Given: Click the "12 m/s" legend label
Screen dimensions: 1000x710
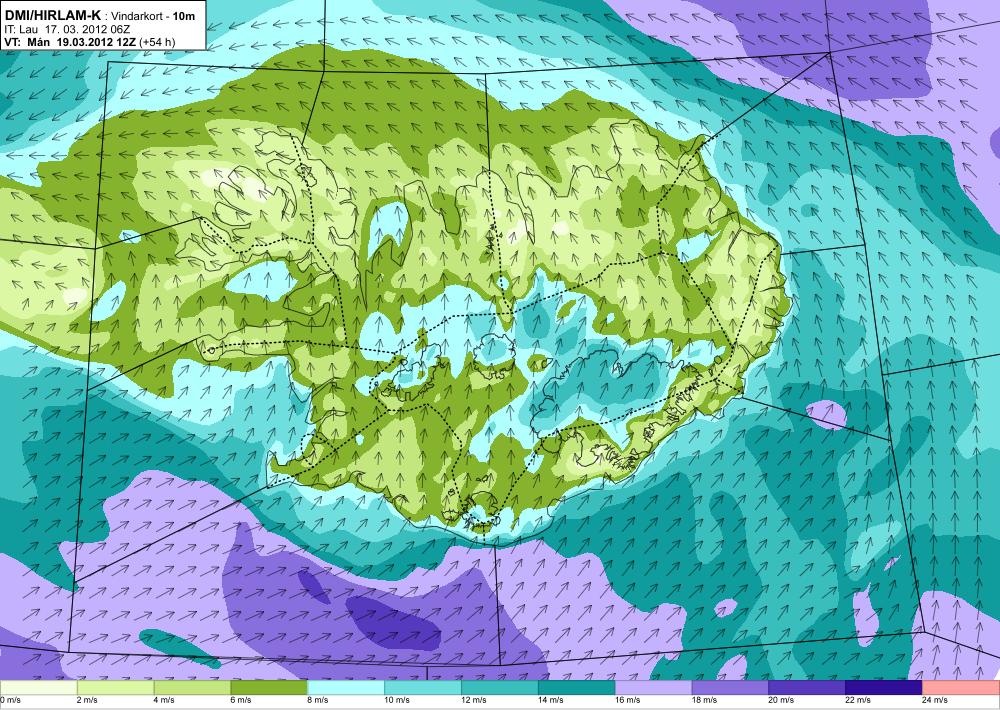Looking at the screenshot, I should tap(473, 700).
